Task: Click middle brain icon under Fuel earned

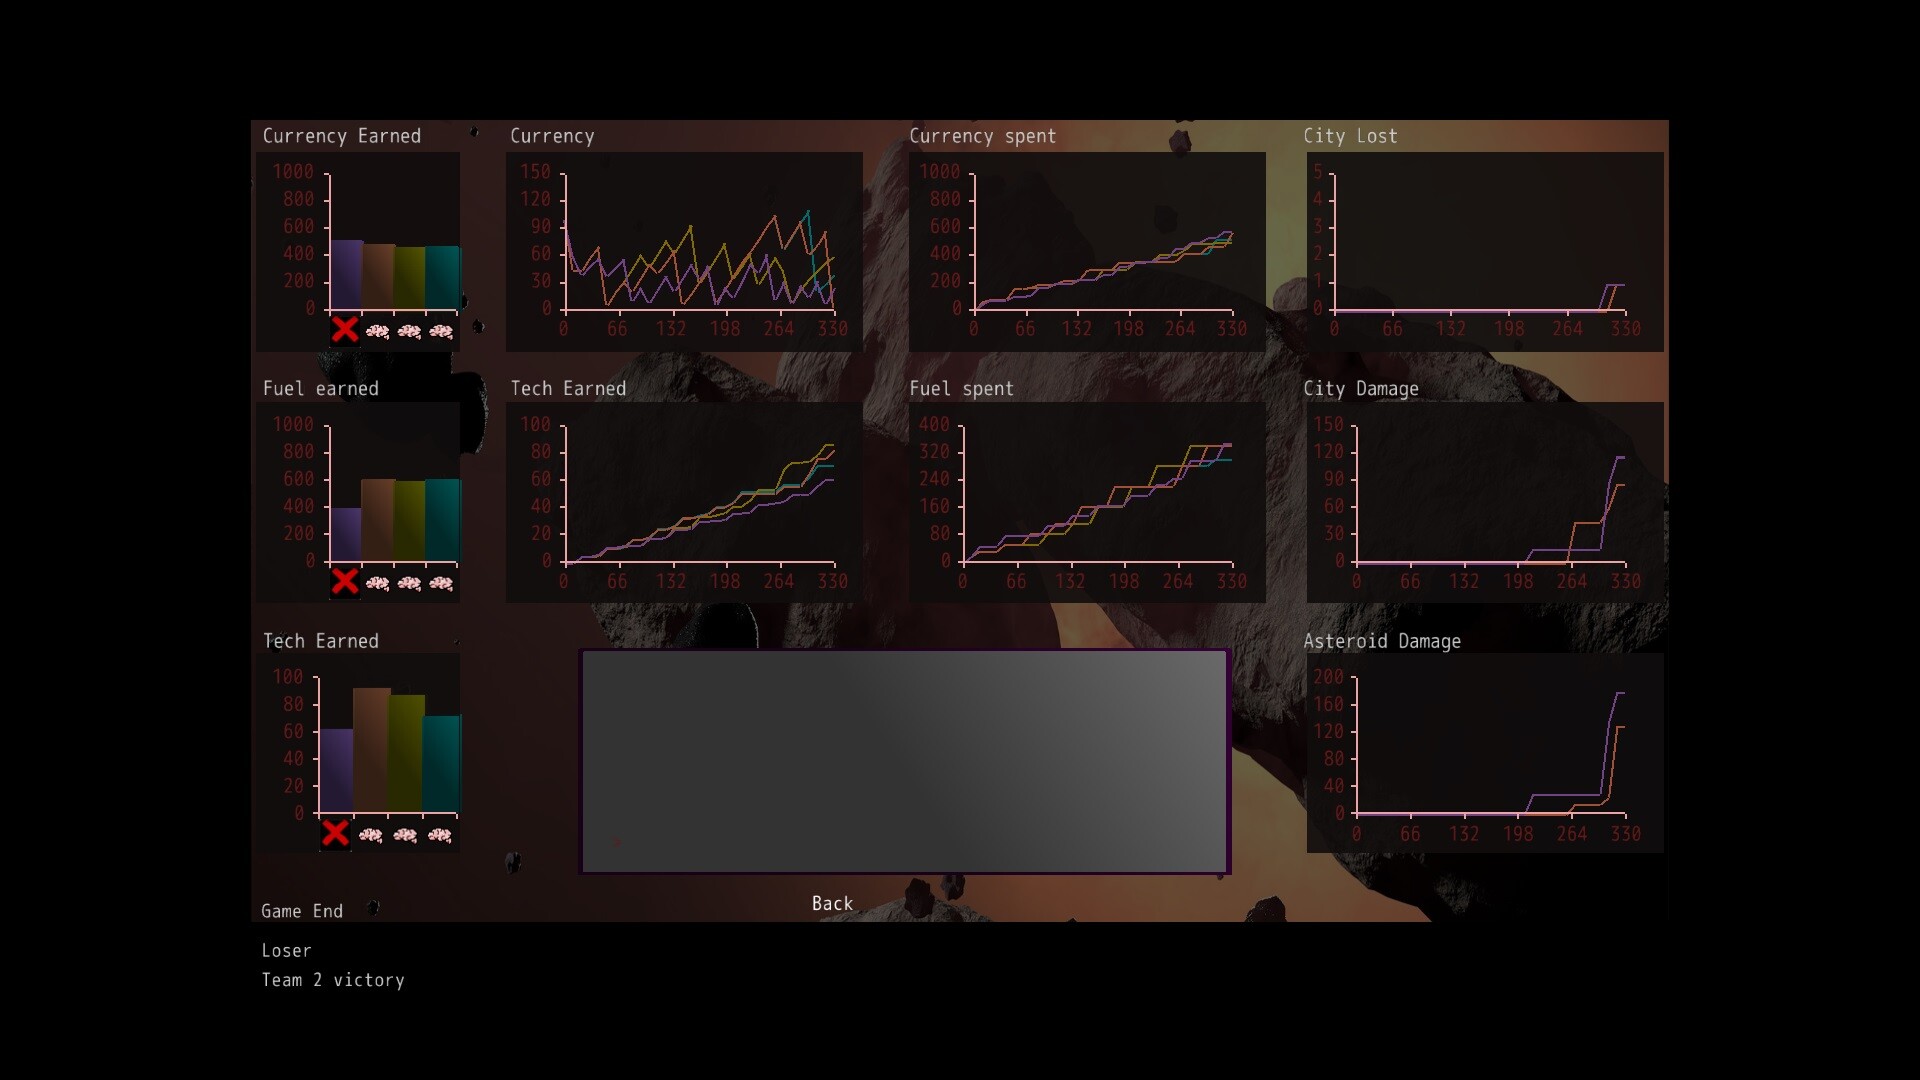Action: [409, 583]
